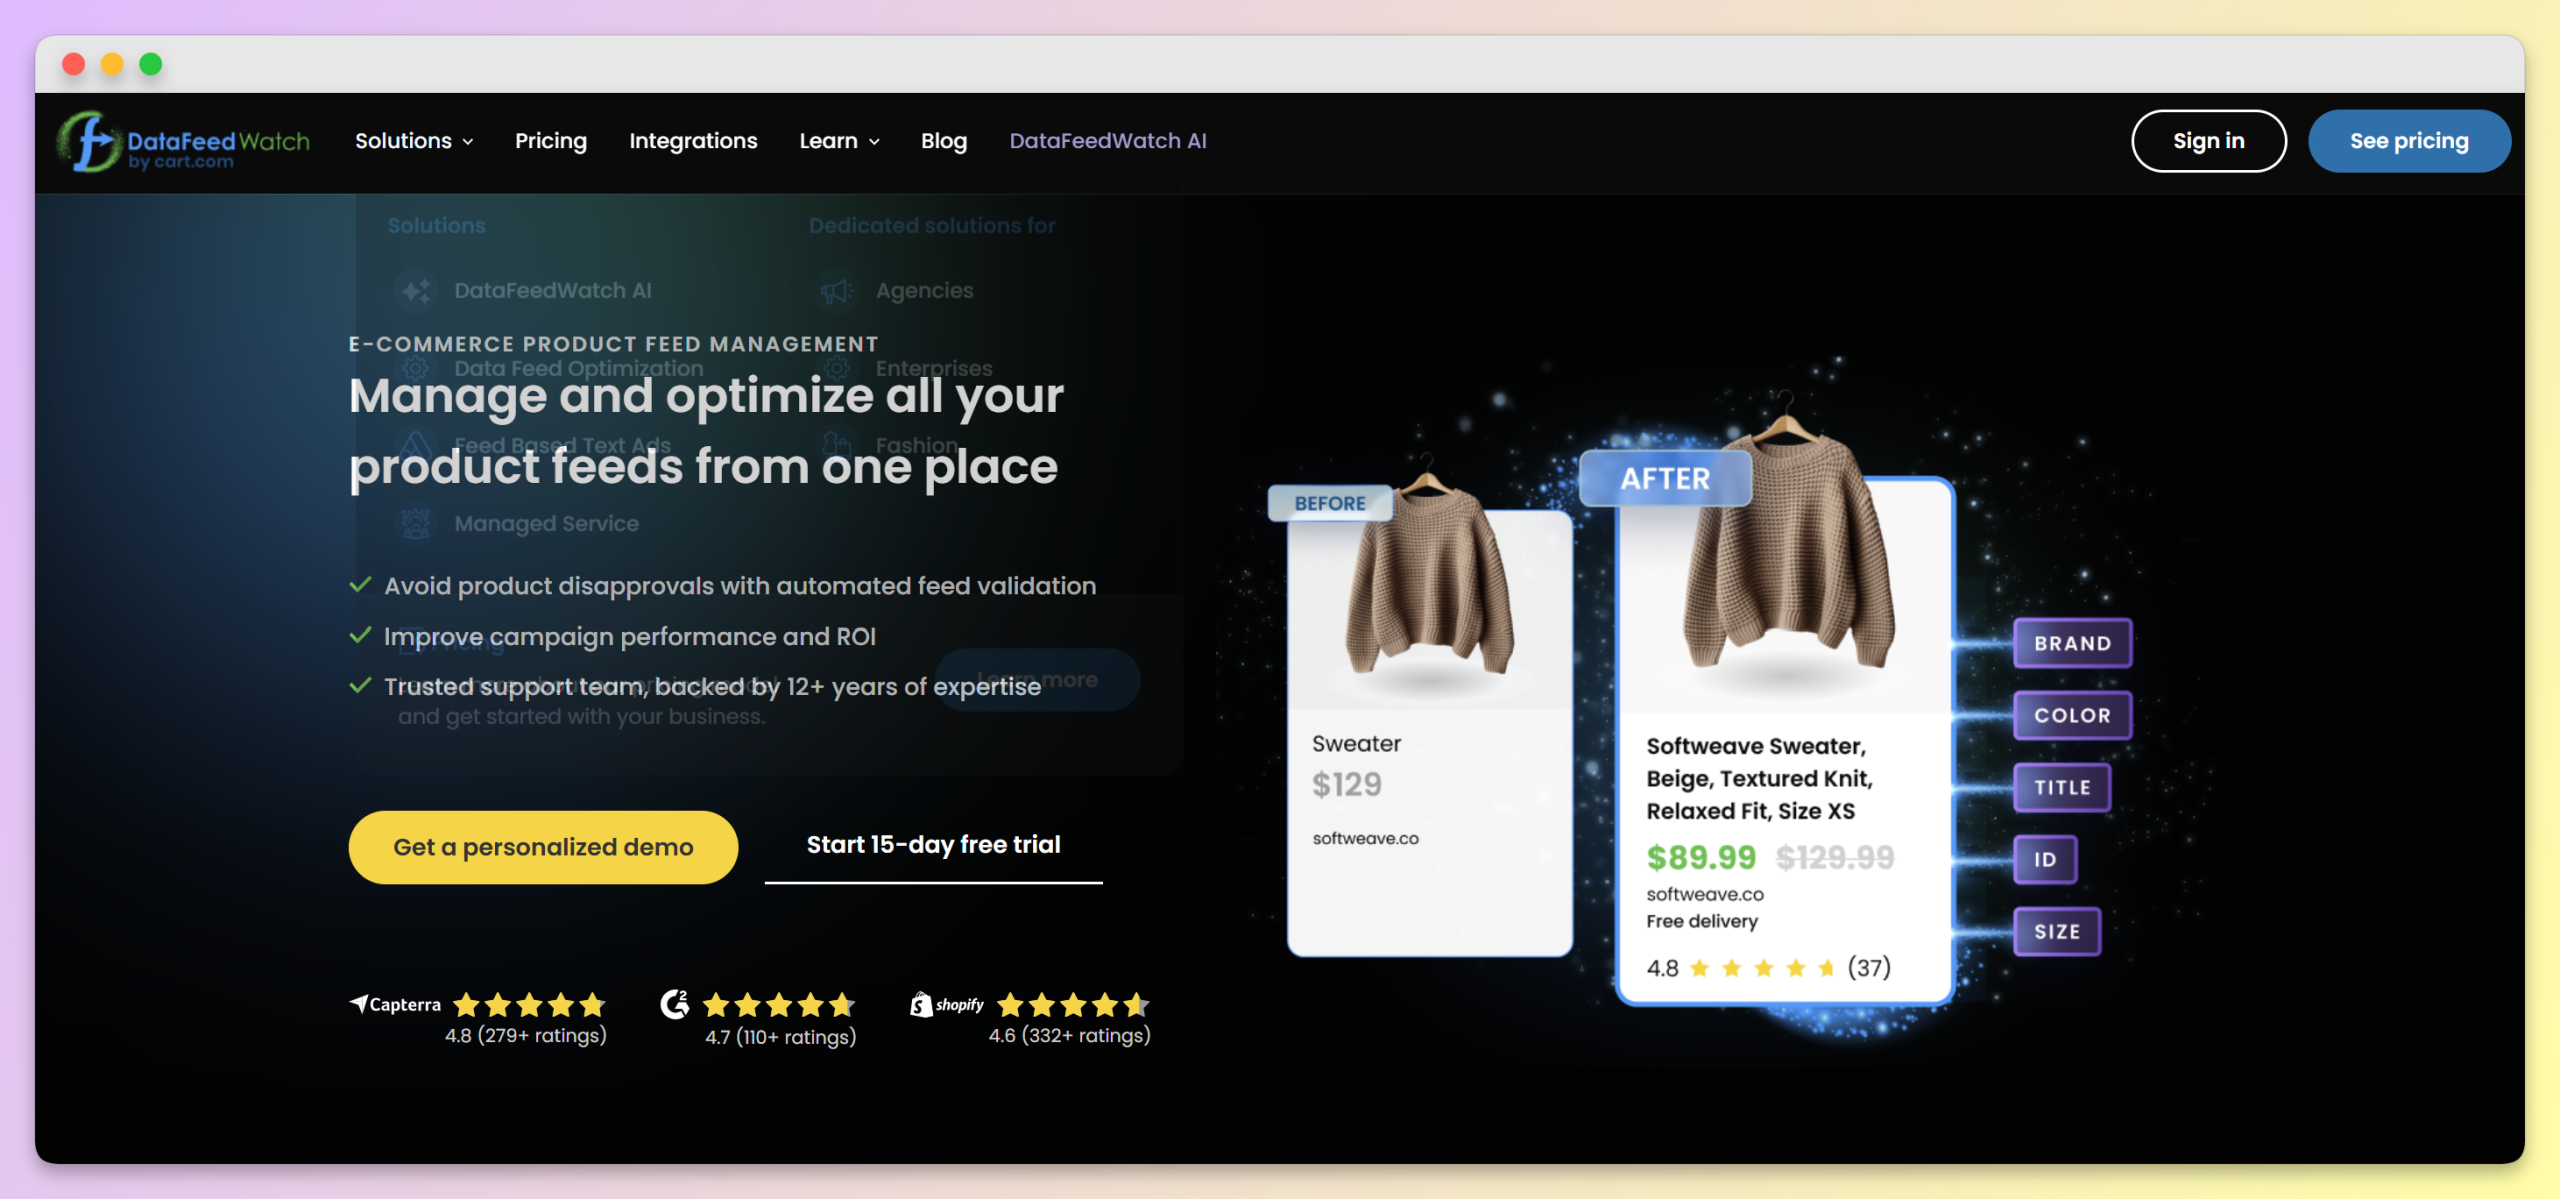This screenshot has width=2560, height=1199.
Task: Start 15-day free trial link
Action: pyautogui.click(x=933, y=845)
